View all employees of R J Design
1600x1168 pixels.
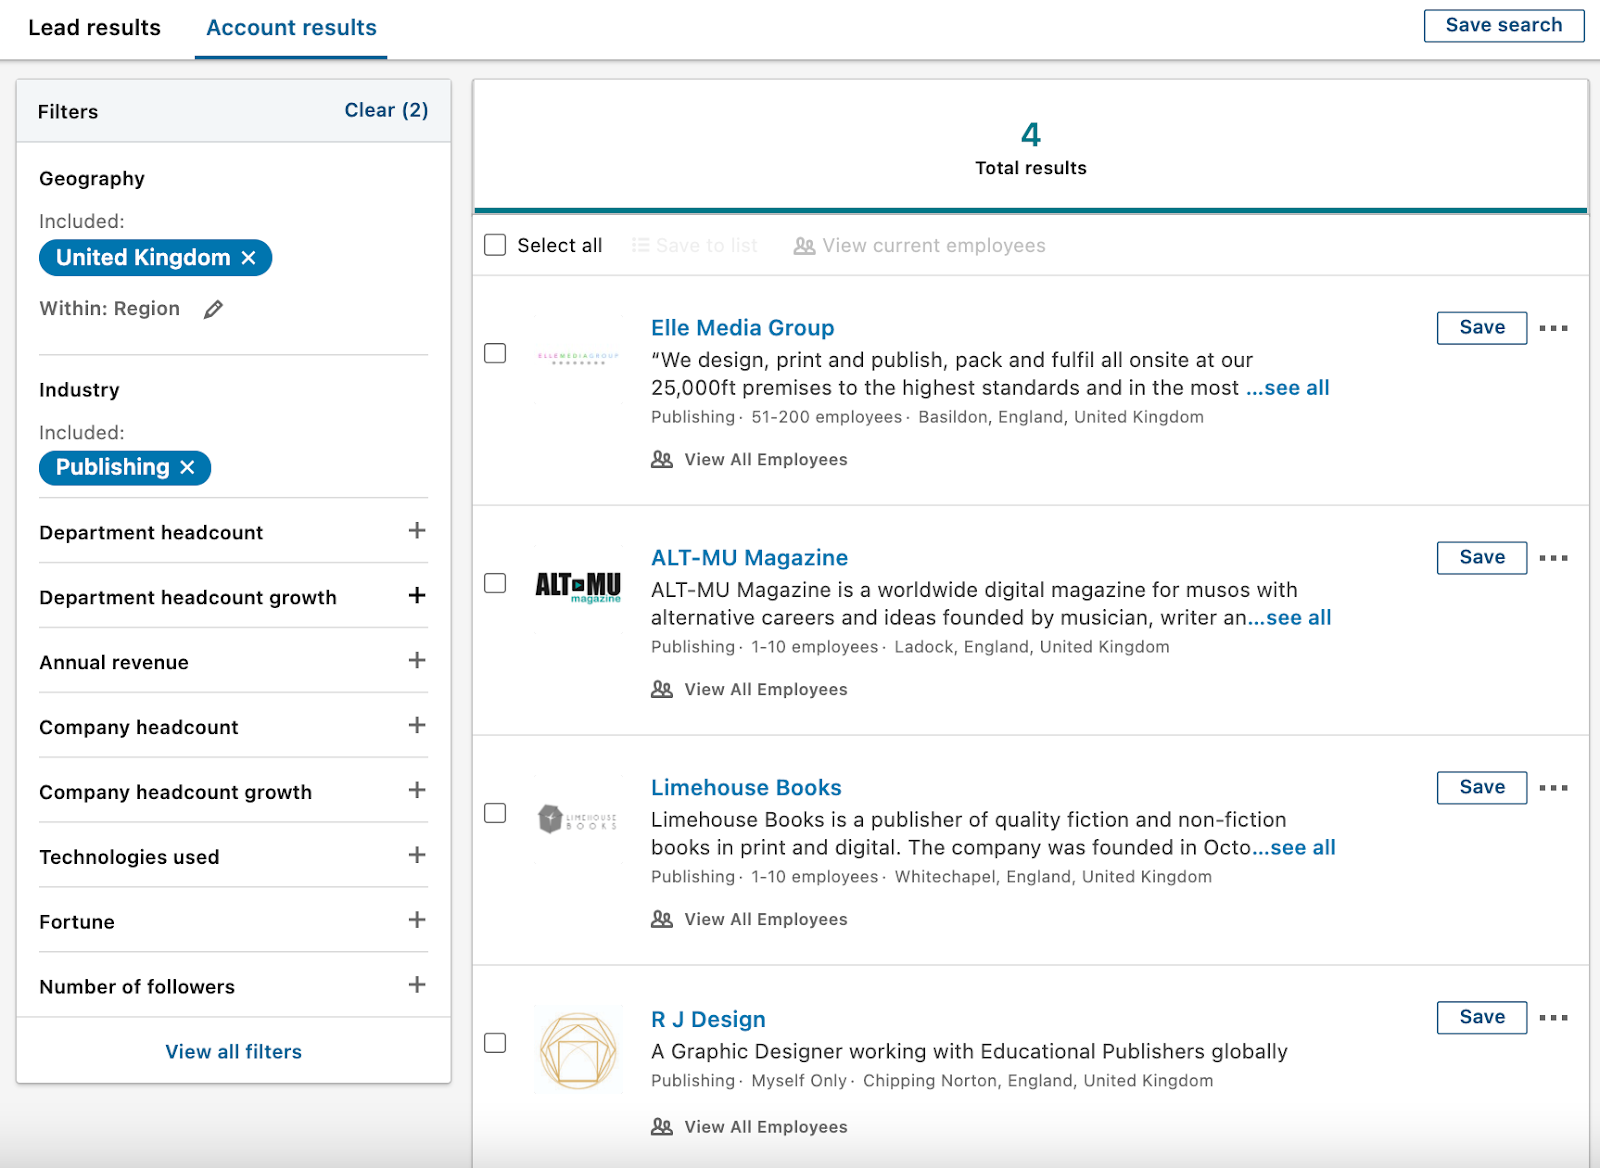749,1127
